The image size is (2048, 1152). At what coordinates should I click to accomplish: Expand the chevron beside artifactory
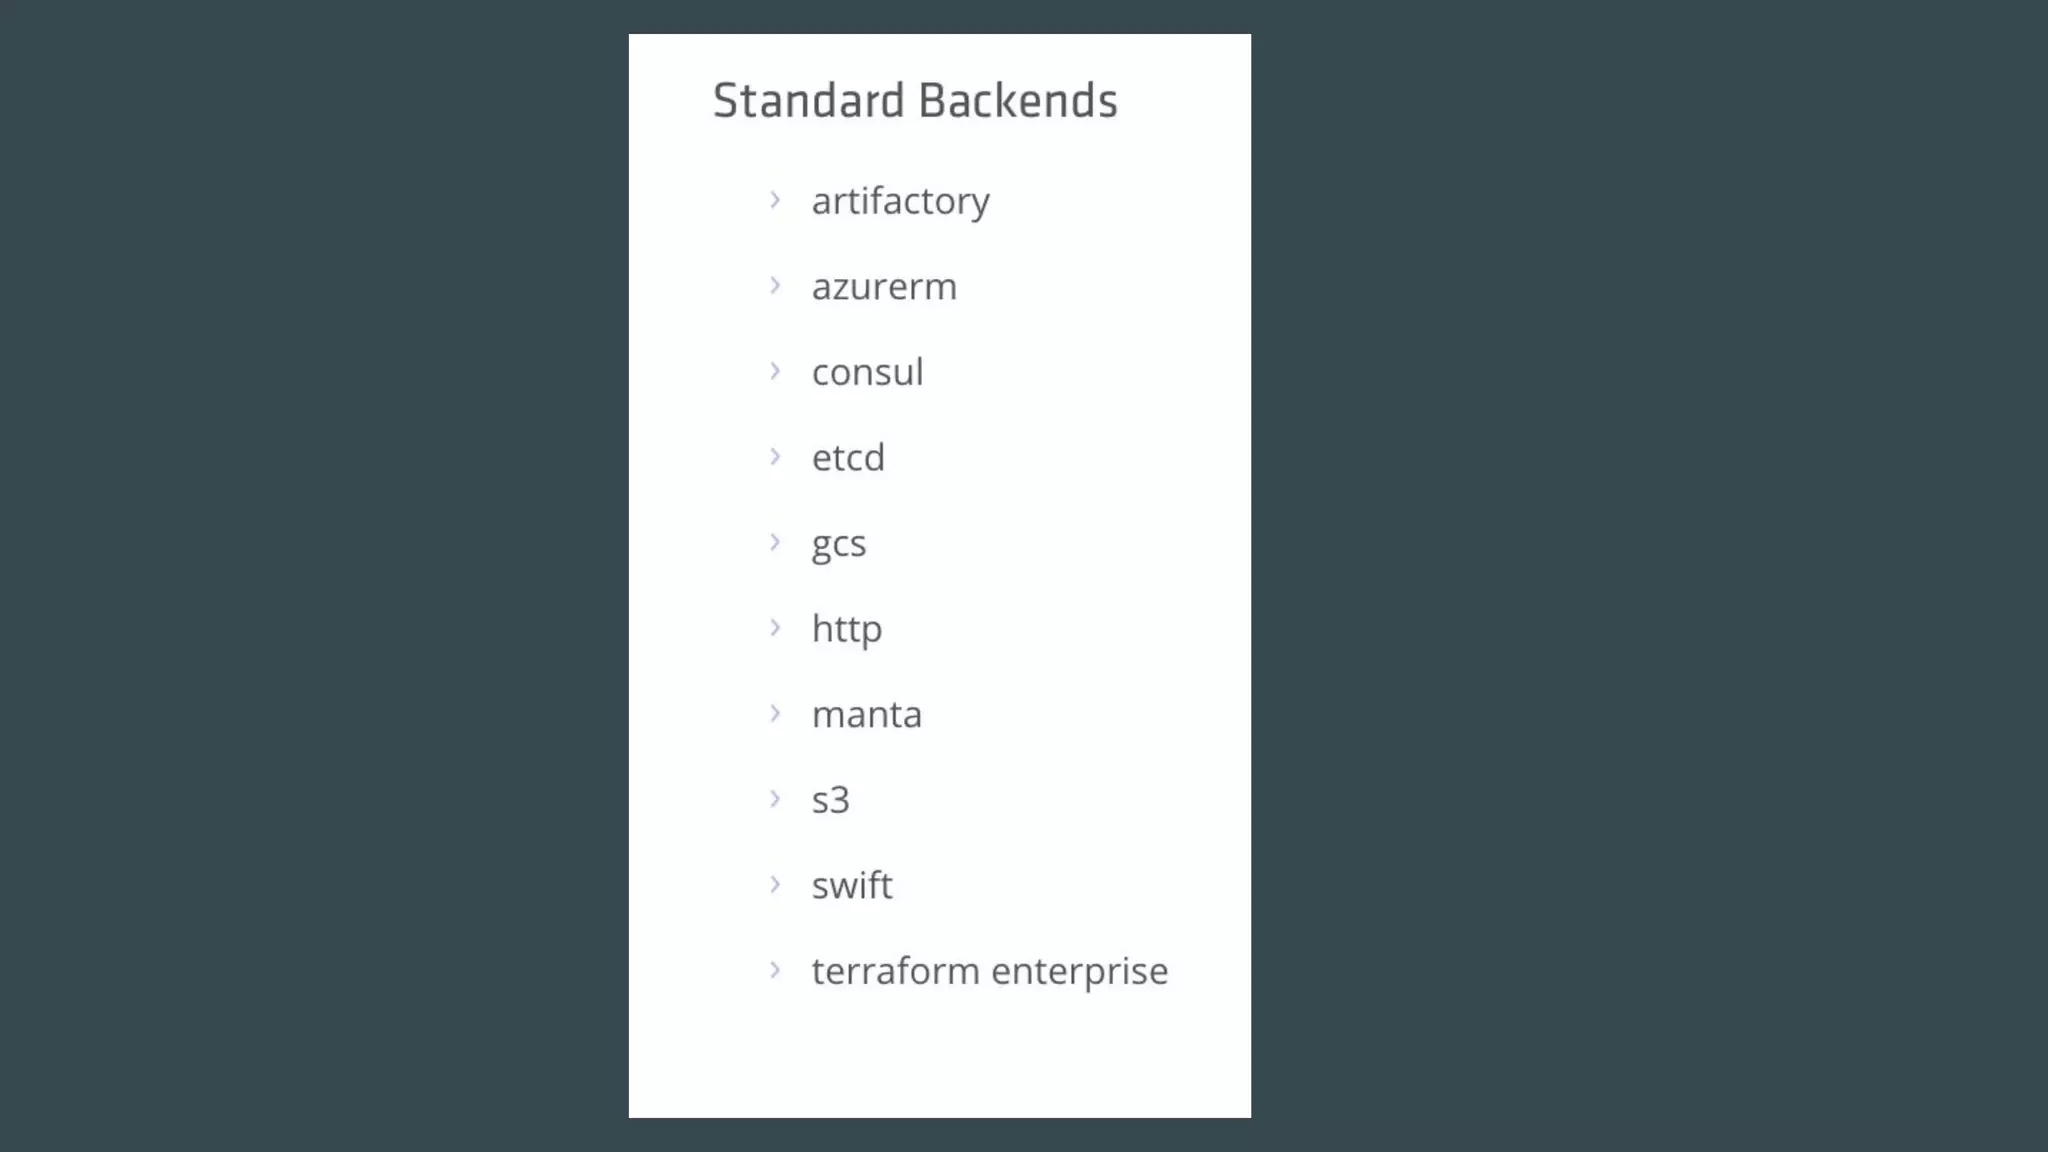(x=775, y=200)
